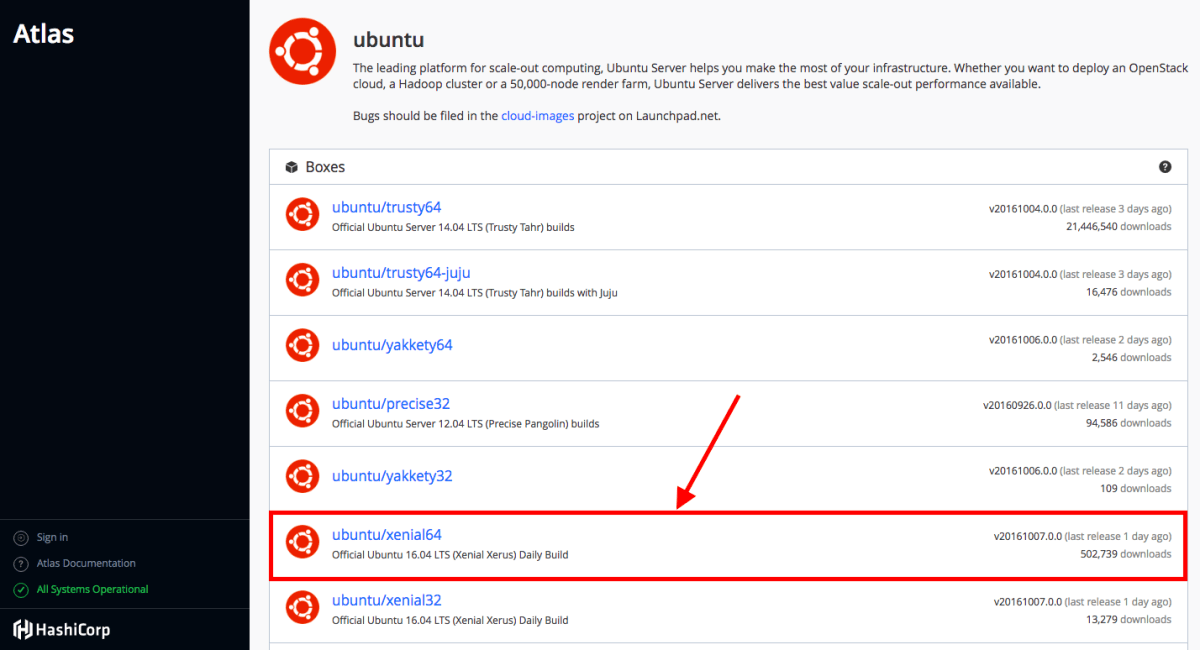Click the green check icon next to All Systems Operational
This screenshot has height=650, width=1200.
click(21, 589)
